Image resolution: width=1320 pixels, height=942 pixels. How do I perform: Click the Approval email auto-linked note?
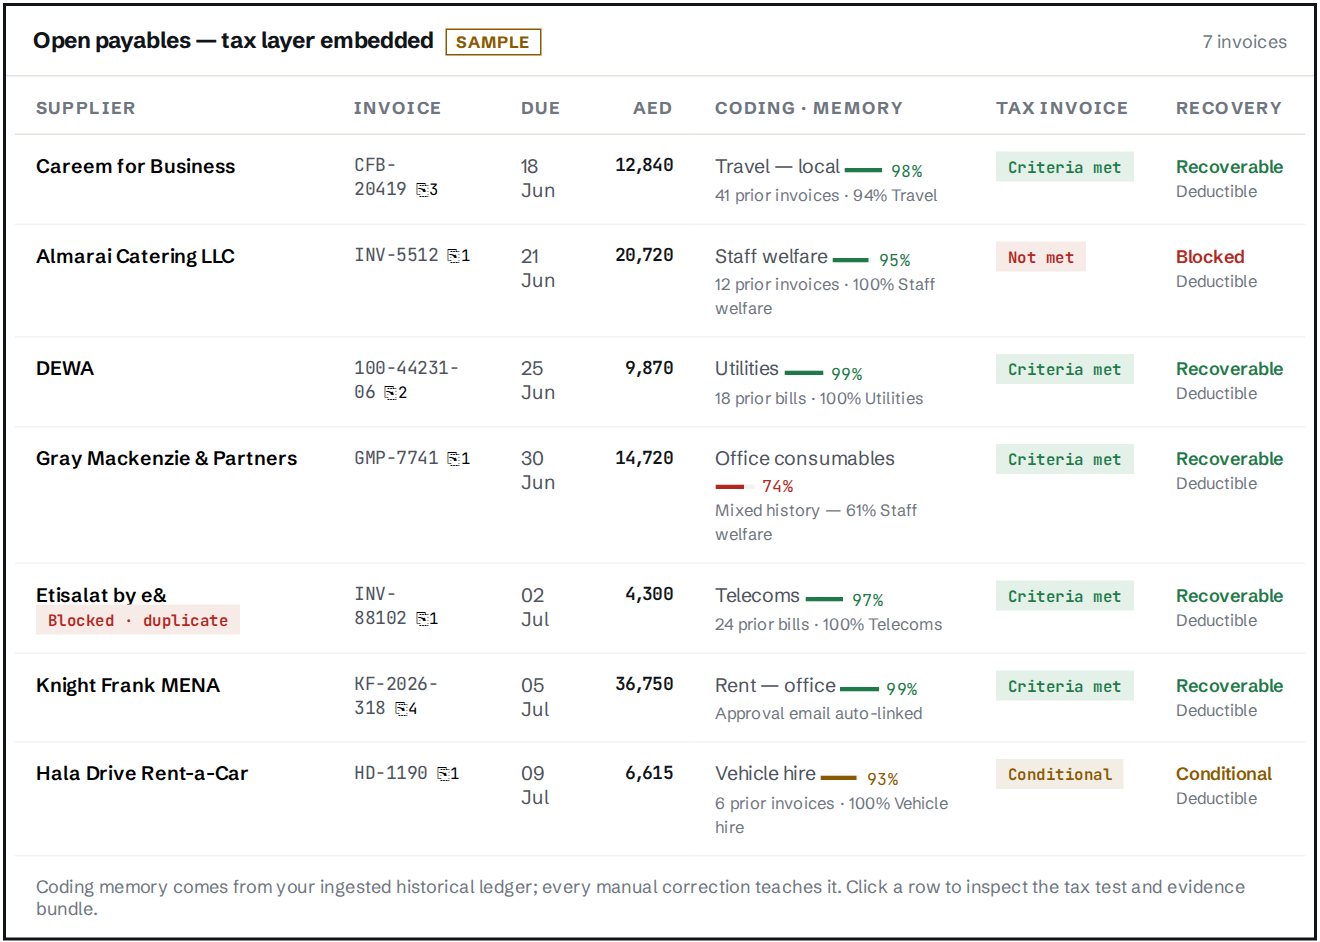[818, 714]
